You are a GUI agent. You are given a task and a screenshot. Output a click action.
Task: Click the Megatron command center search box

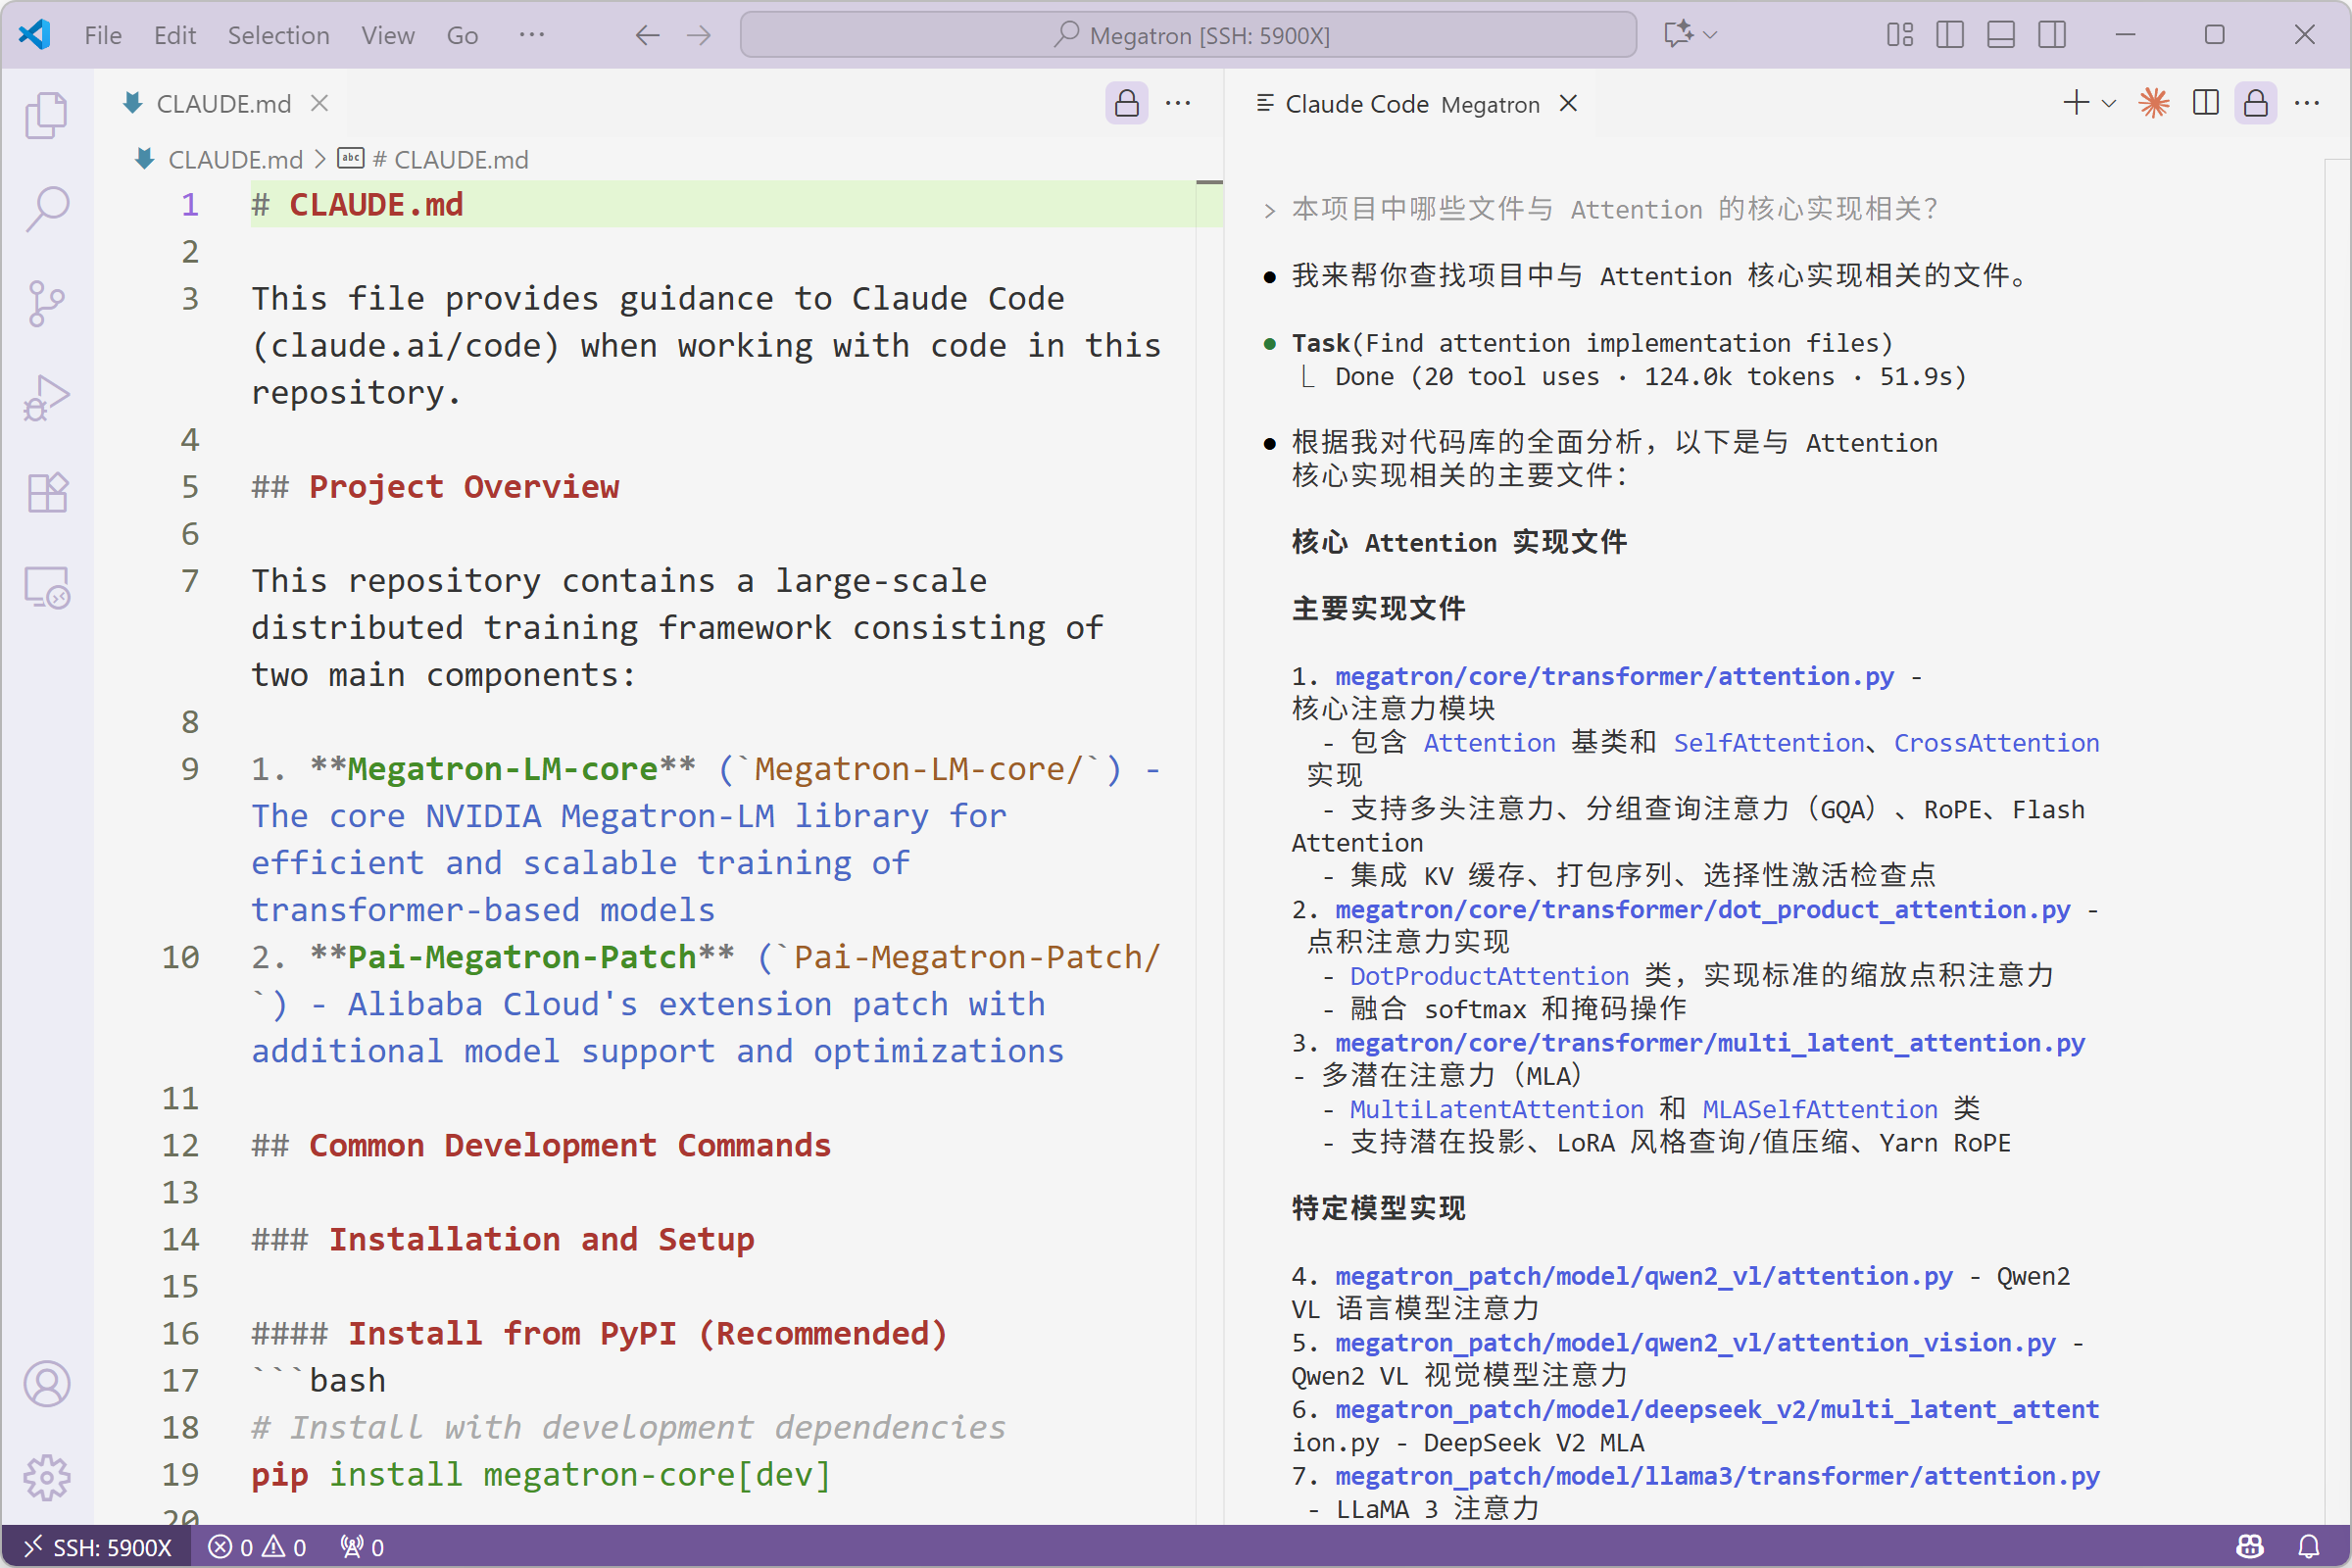coord(1188,35)
